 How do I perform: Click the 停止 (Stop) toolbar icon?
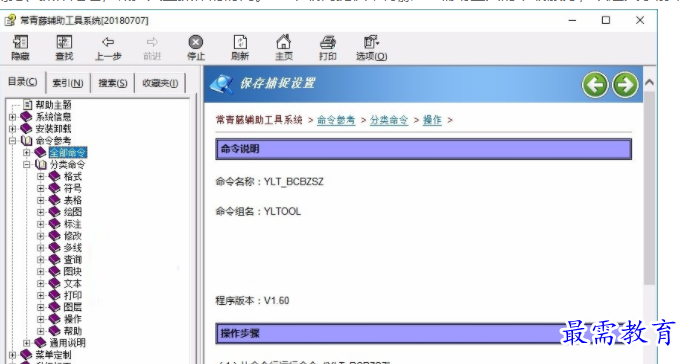pyautogui.click(x=196, y=48)
